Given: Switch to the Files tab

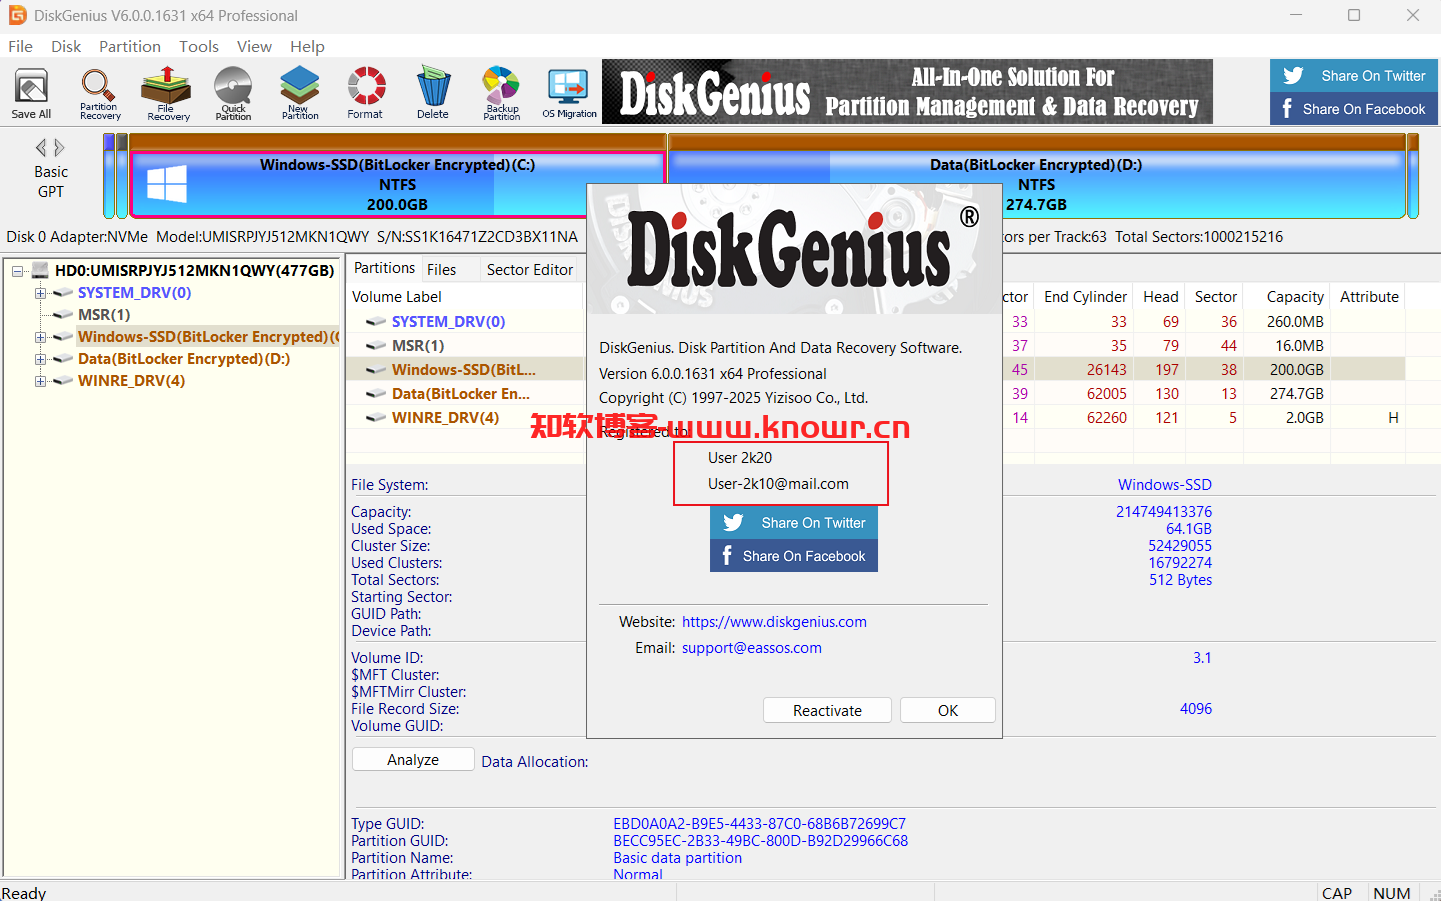Looking at the screenshot, I should click(441, 269).
